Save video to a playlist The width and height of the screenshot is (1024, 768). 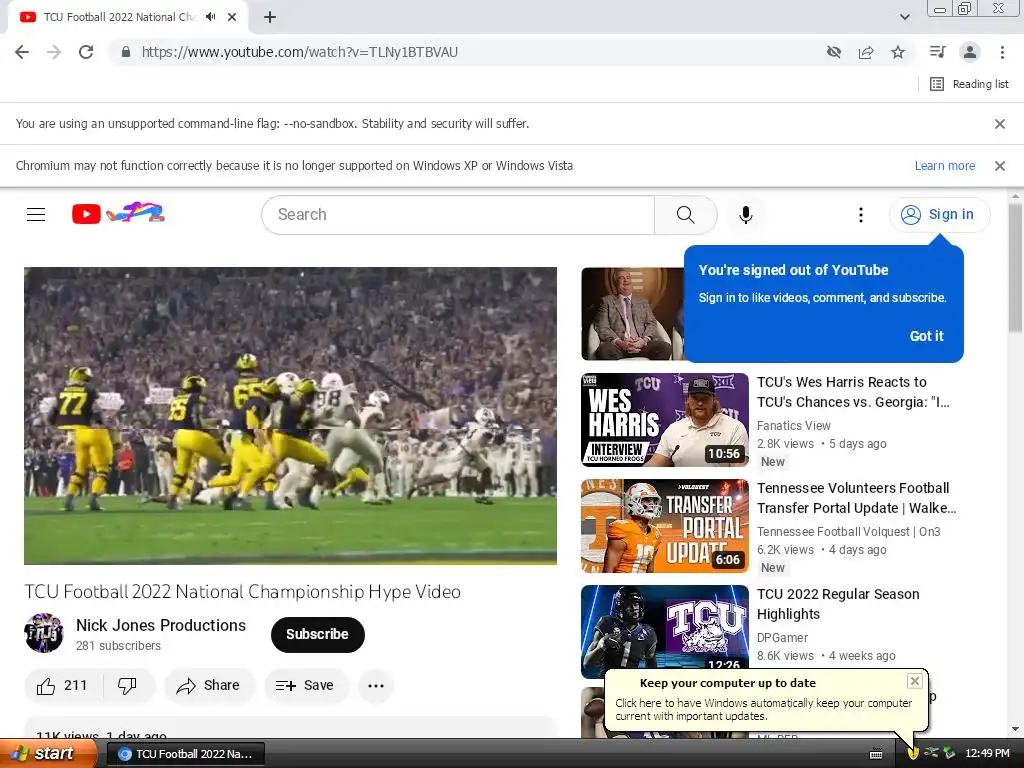[x=306, y=685]
